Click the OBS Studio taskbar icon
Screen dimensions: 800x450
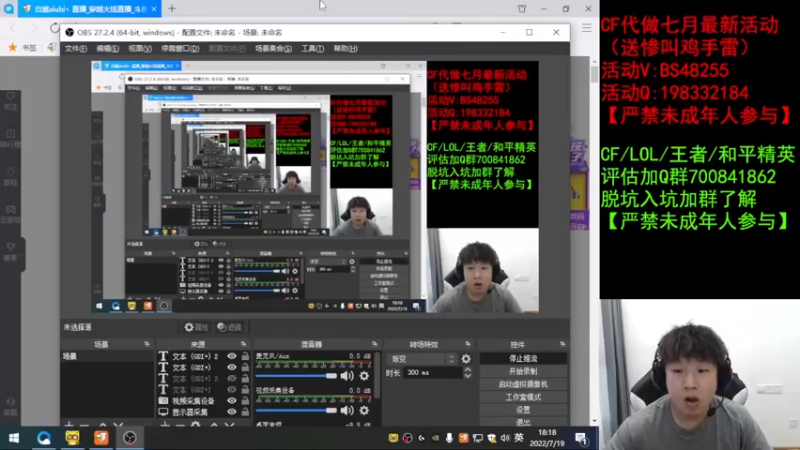click(130, 438)
